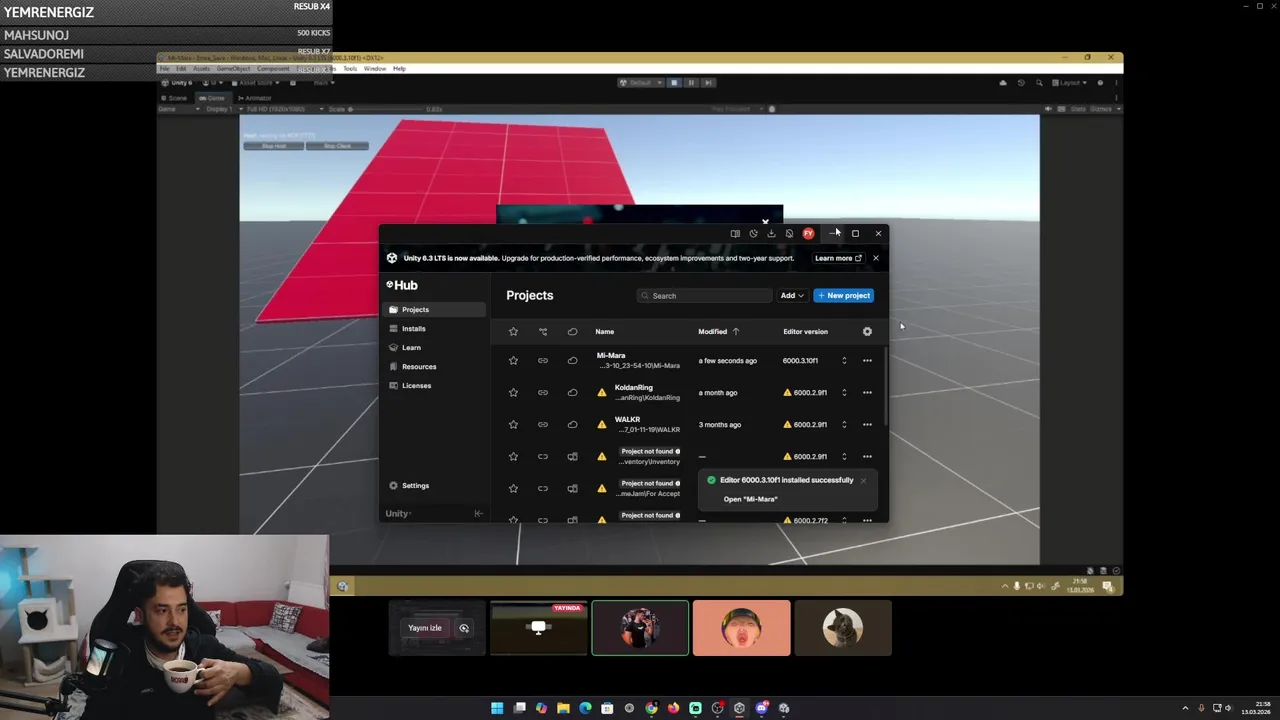Pause play mode in Unity Editor

tap(690, 83)
